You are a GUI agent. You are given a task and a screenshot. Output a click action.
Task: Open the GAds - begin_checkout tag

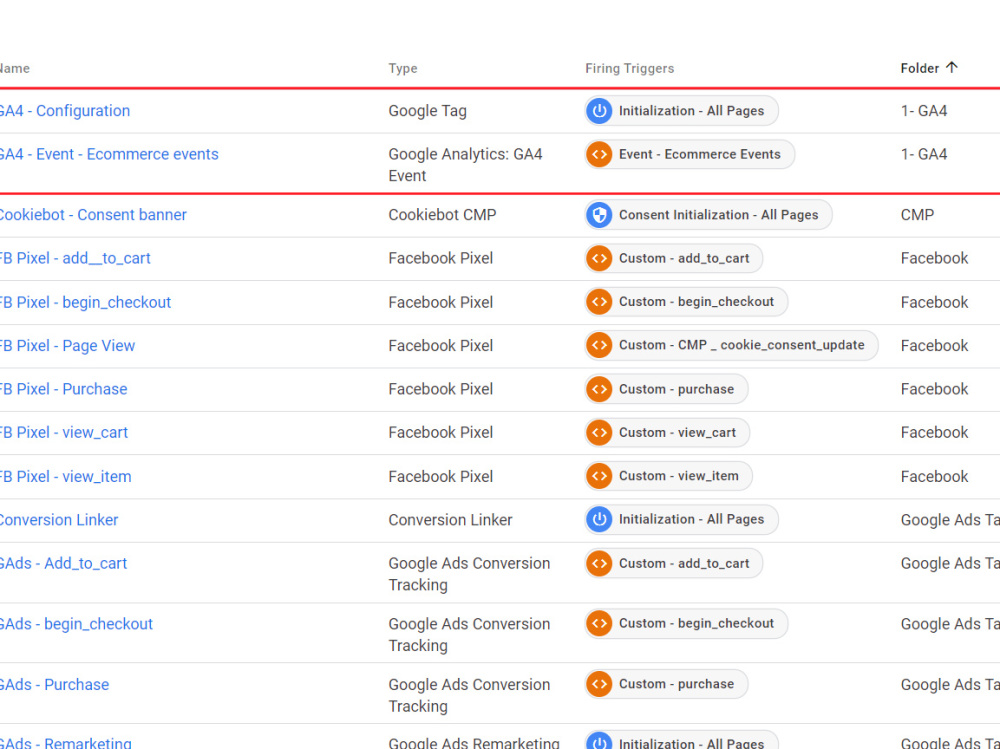point(76,624)
